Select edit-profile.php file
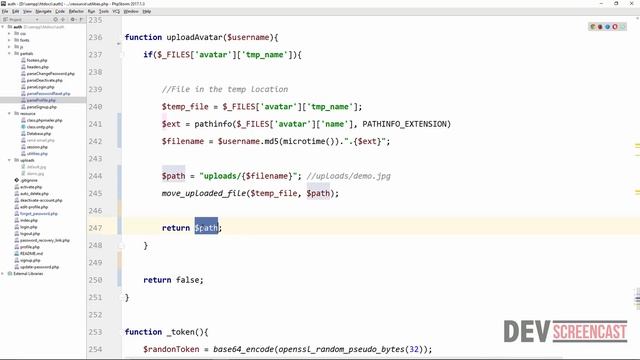Screen dimensions: 640x360 pos(31,207)
